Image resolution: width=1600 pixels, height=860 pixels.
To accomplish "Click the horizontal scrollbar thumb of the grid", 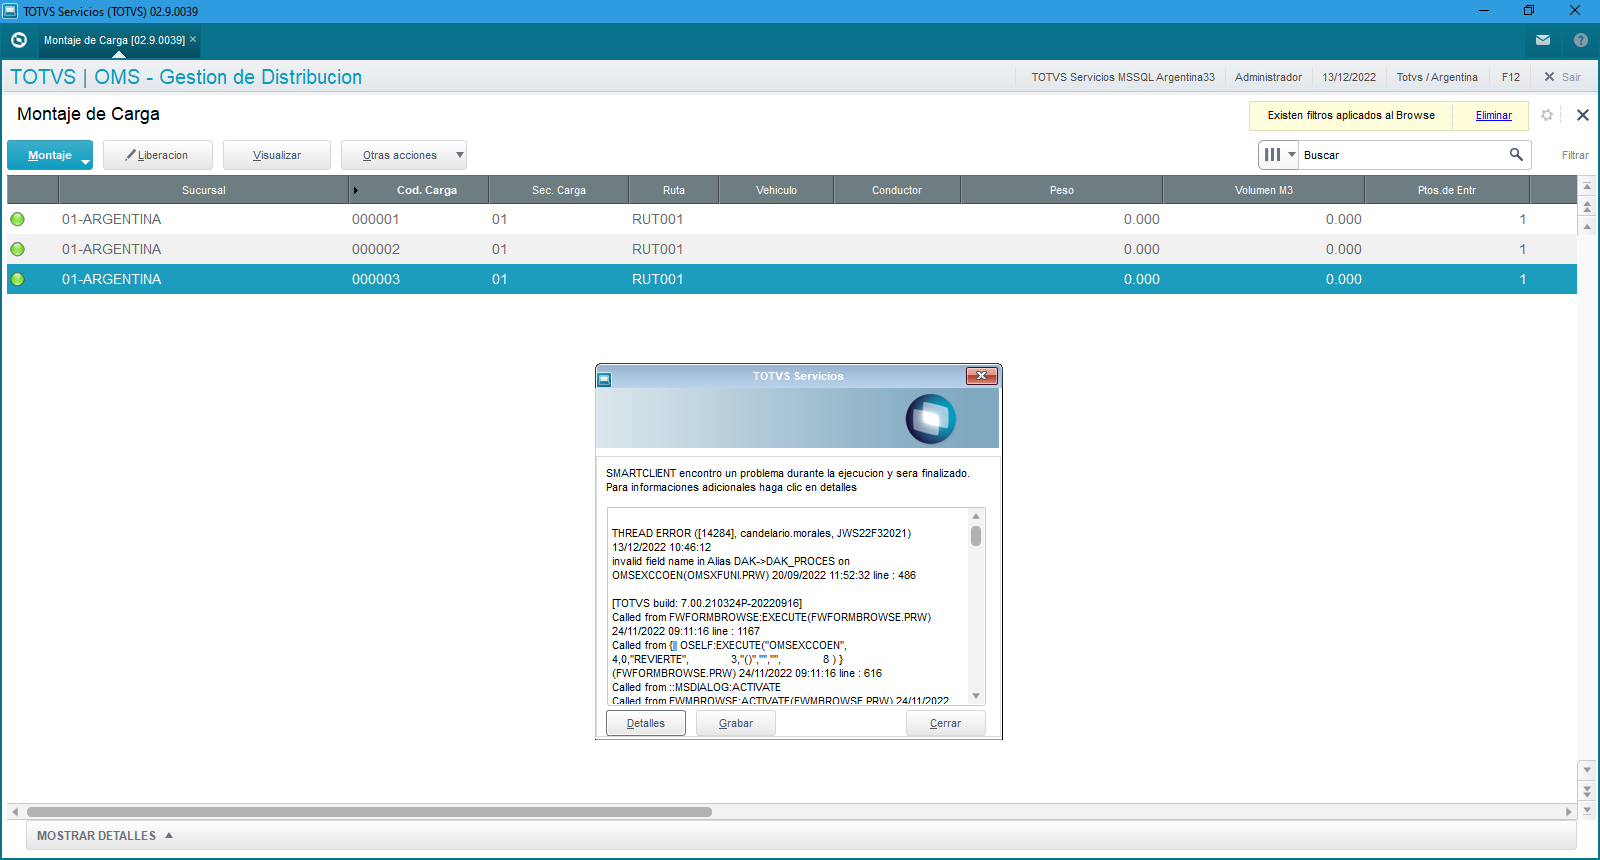I will tap(369, 812).
